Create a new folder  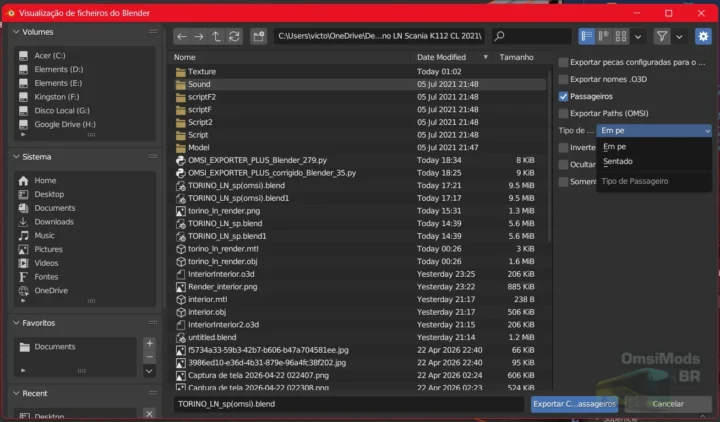click(258, 36)
